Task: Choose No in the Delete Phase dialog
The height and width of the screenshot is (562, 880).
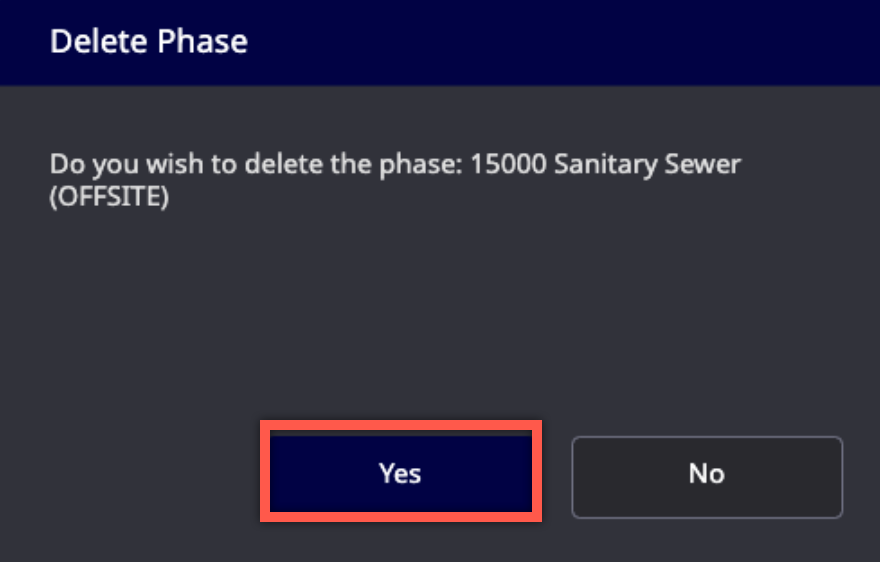Action: coord(706,473)
